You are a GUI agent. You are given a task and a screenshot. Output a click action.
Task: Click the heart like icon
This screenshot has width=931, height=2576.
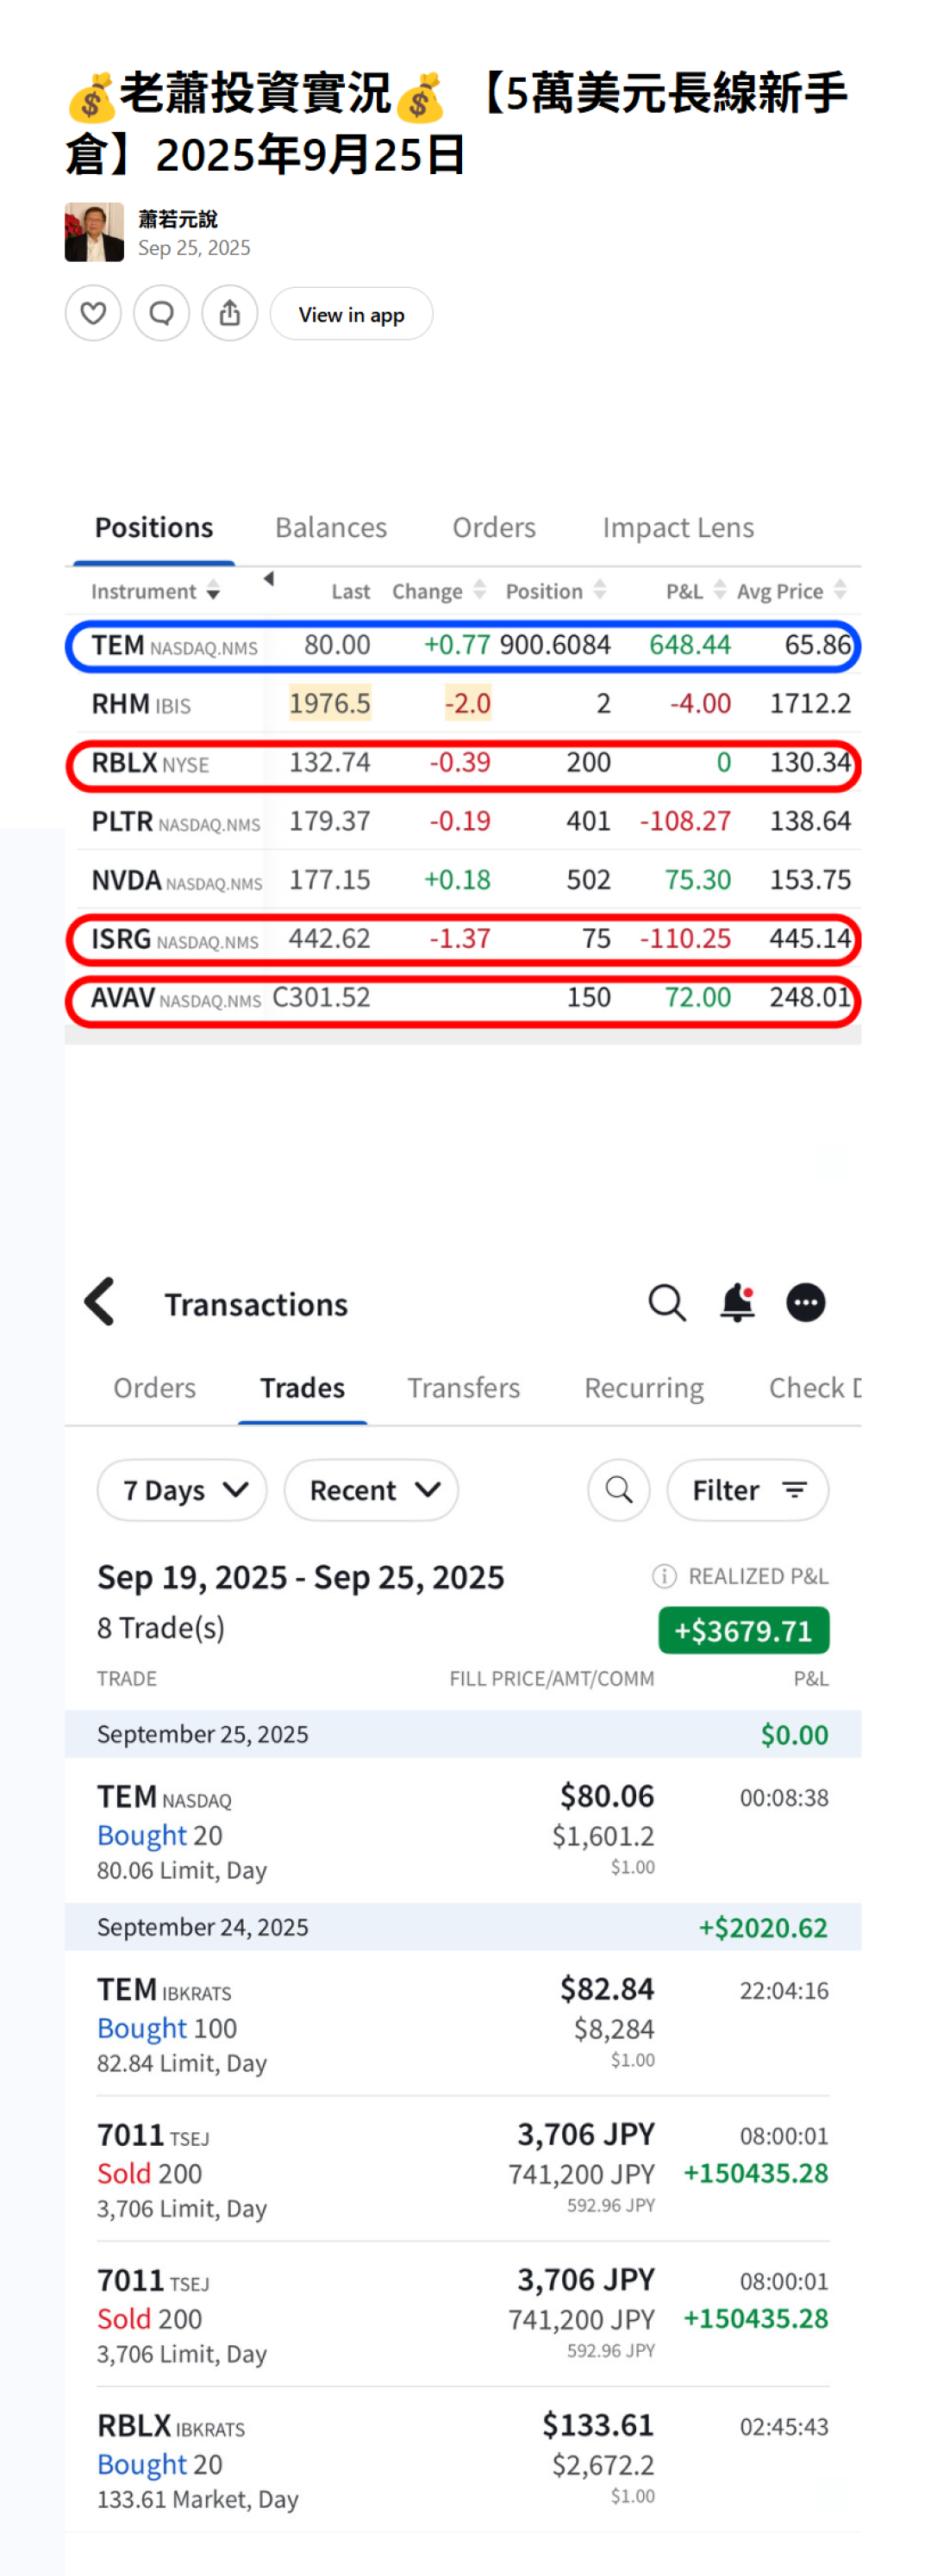tap(93, 314)
